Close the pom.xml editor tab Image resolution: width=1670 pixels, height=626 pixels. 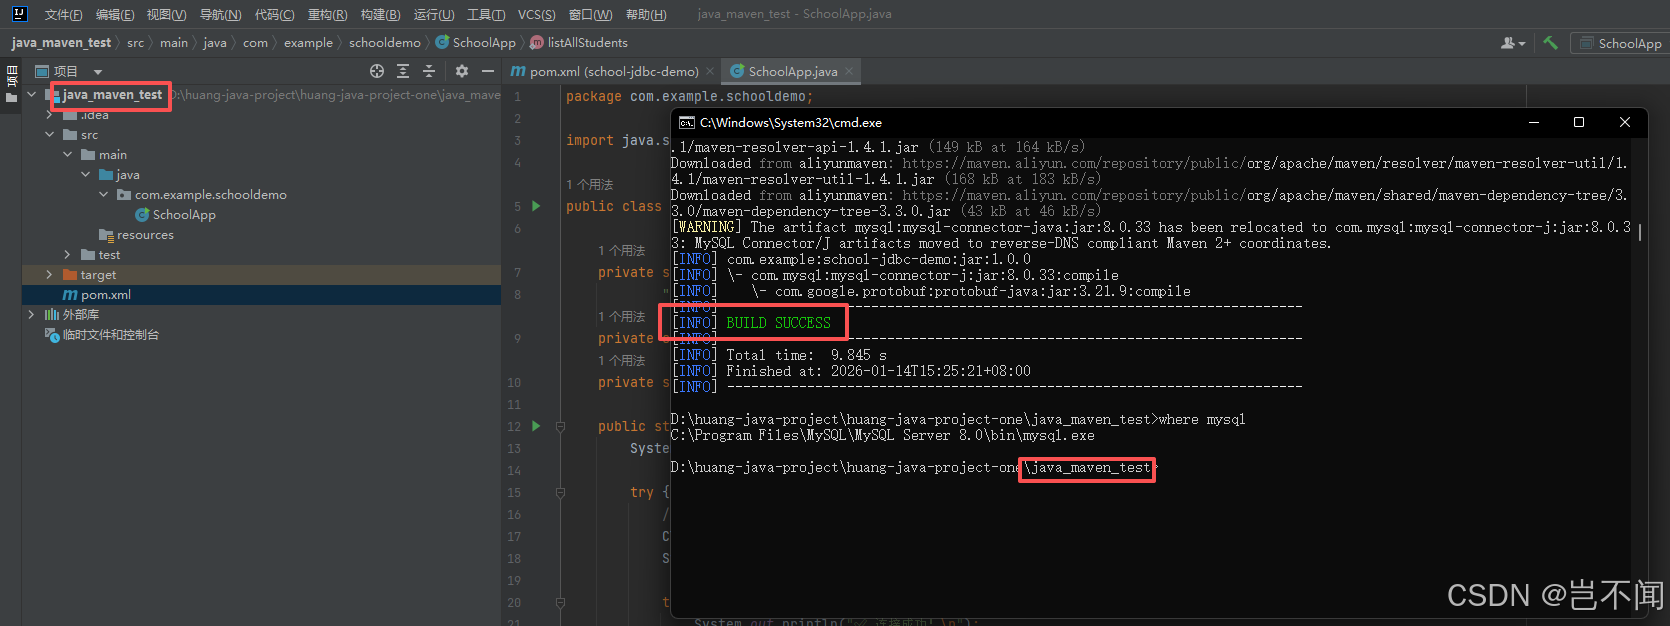coord(710,71)
